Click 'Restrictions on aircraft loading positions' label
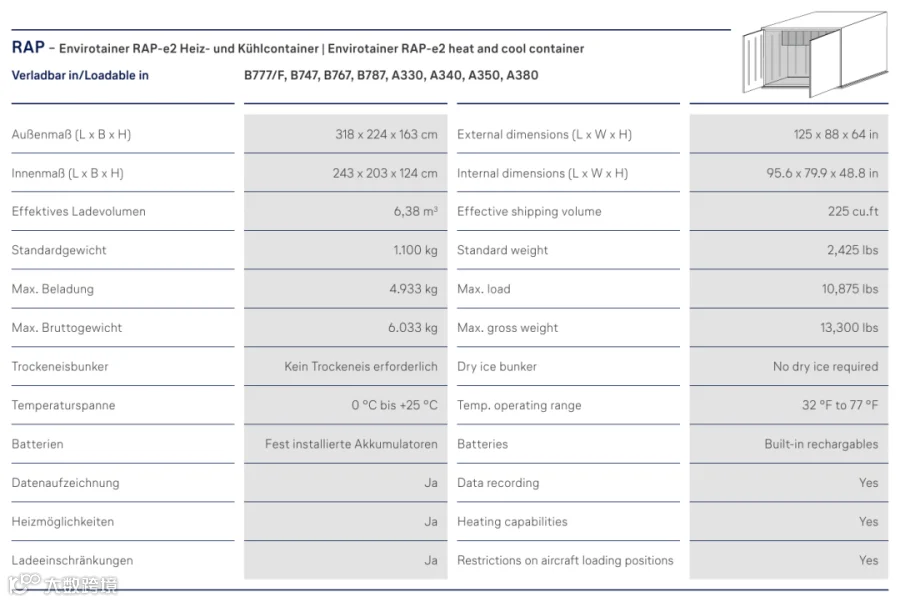Image resolution: width=900 pixels, height=602 pixels. click(565, 560)
